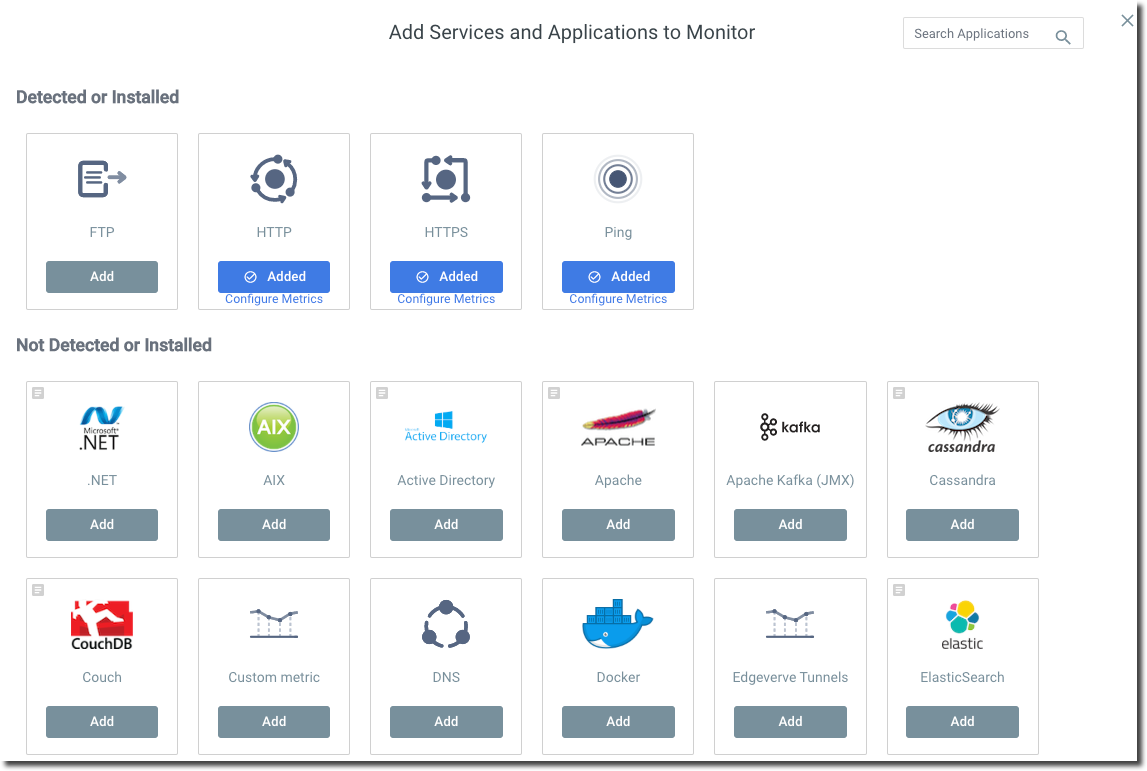
Task: Click the Search Applications field
Action: [975, 33]
